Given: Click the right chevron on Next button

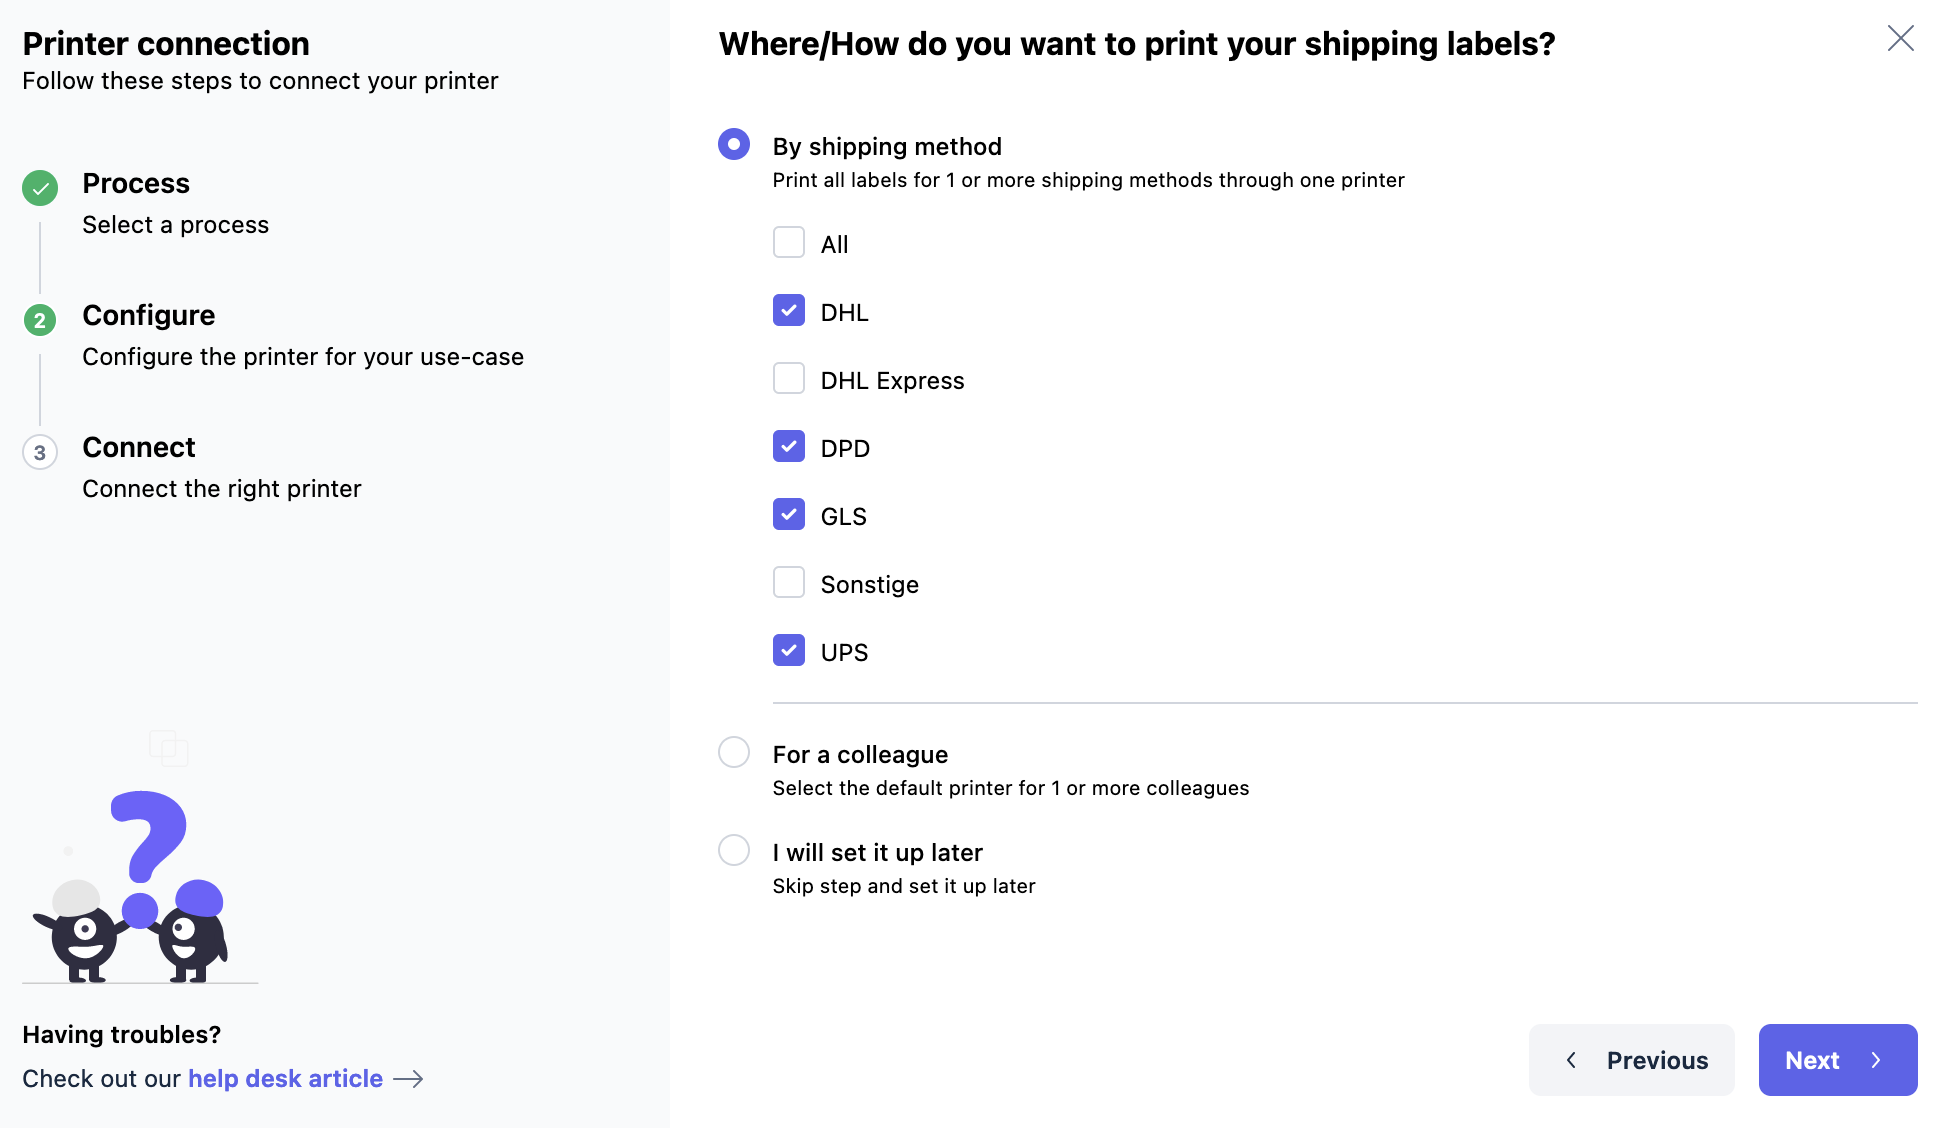Looking at the screenshot, I should click(x=1876, y=1060).
